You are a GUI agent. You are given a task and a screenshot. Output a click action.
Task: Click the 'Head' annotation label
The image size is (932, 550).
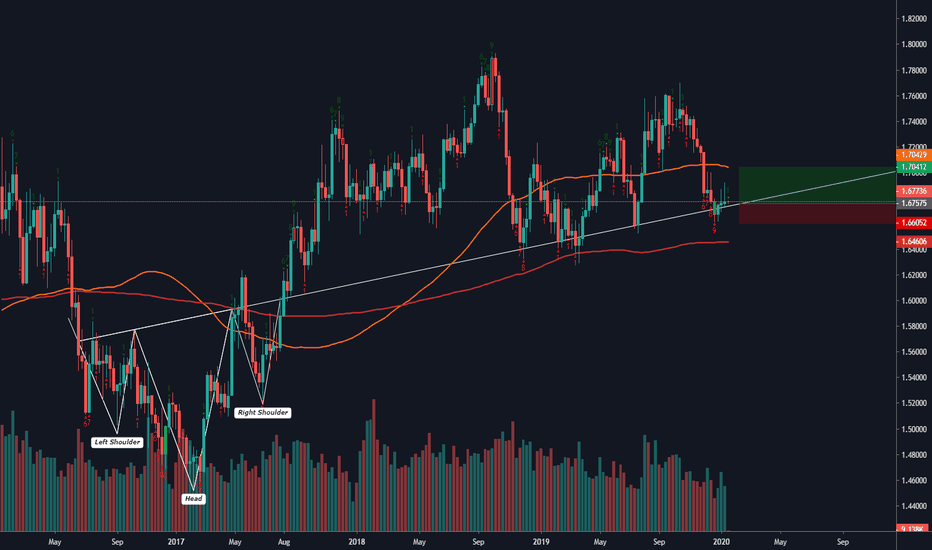point(193,497)
